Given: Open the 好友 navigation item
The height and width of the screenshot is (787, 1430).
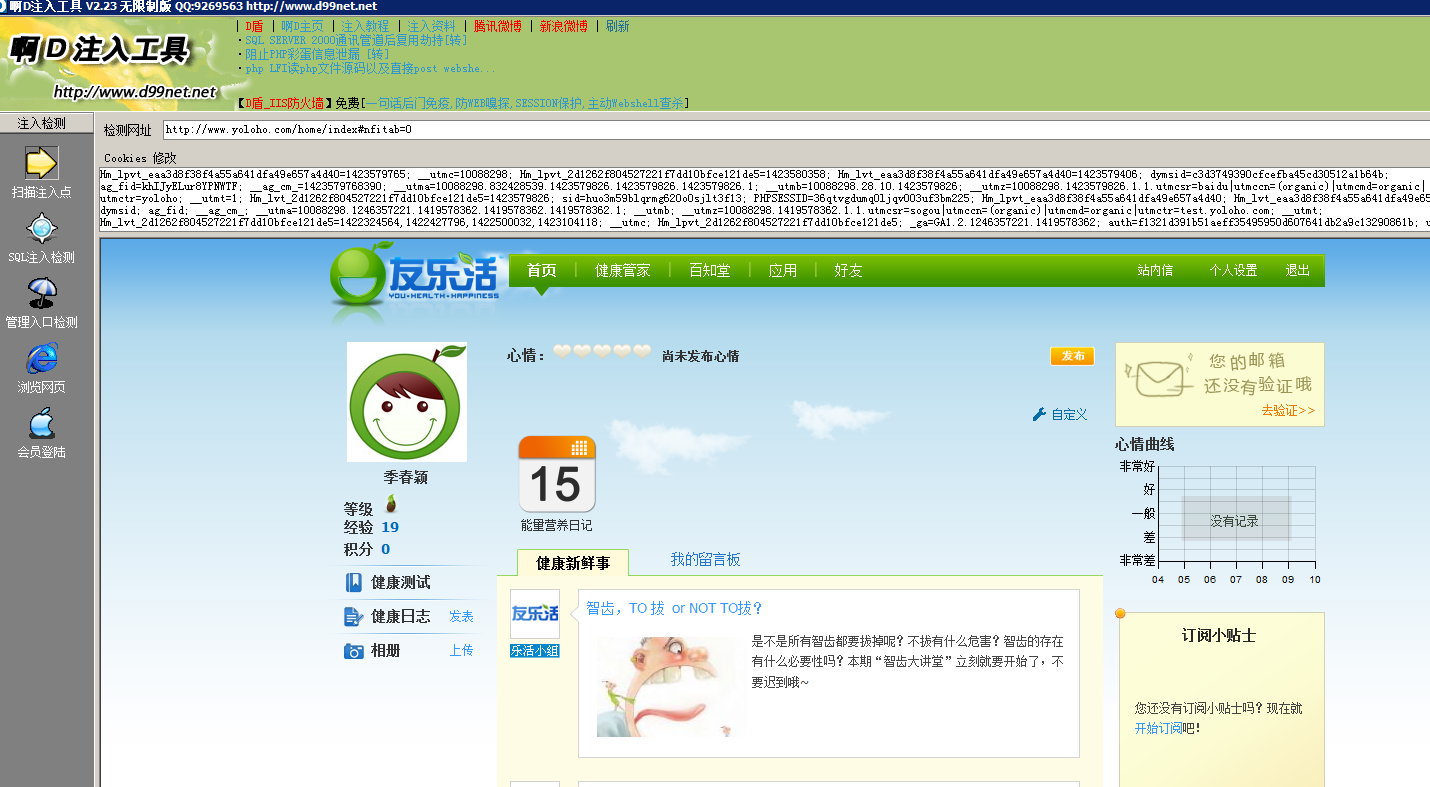Looking at the screenshot, I should [x=848, y=270].
